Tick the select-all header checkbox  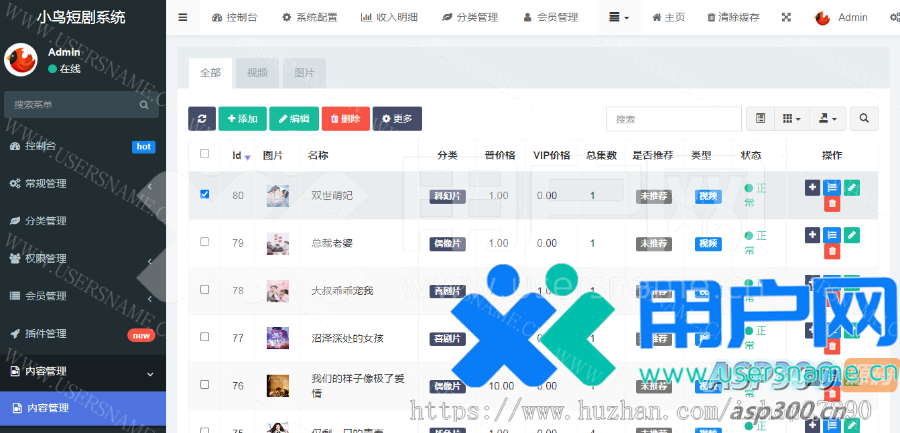[x=204, y=153]
